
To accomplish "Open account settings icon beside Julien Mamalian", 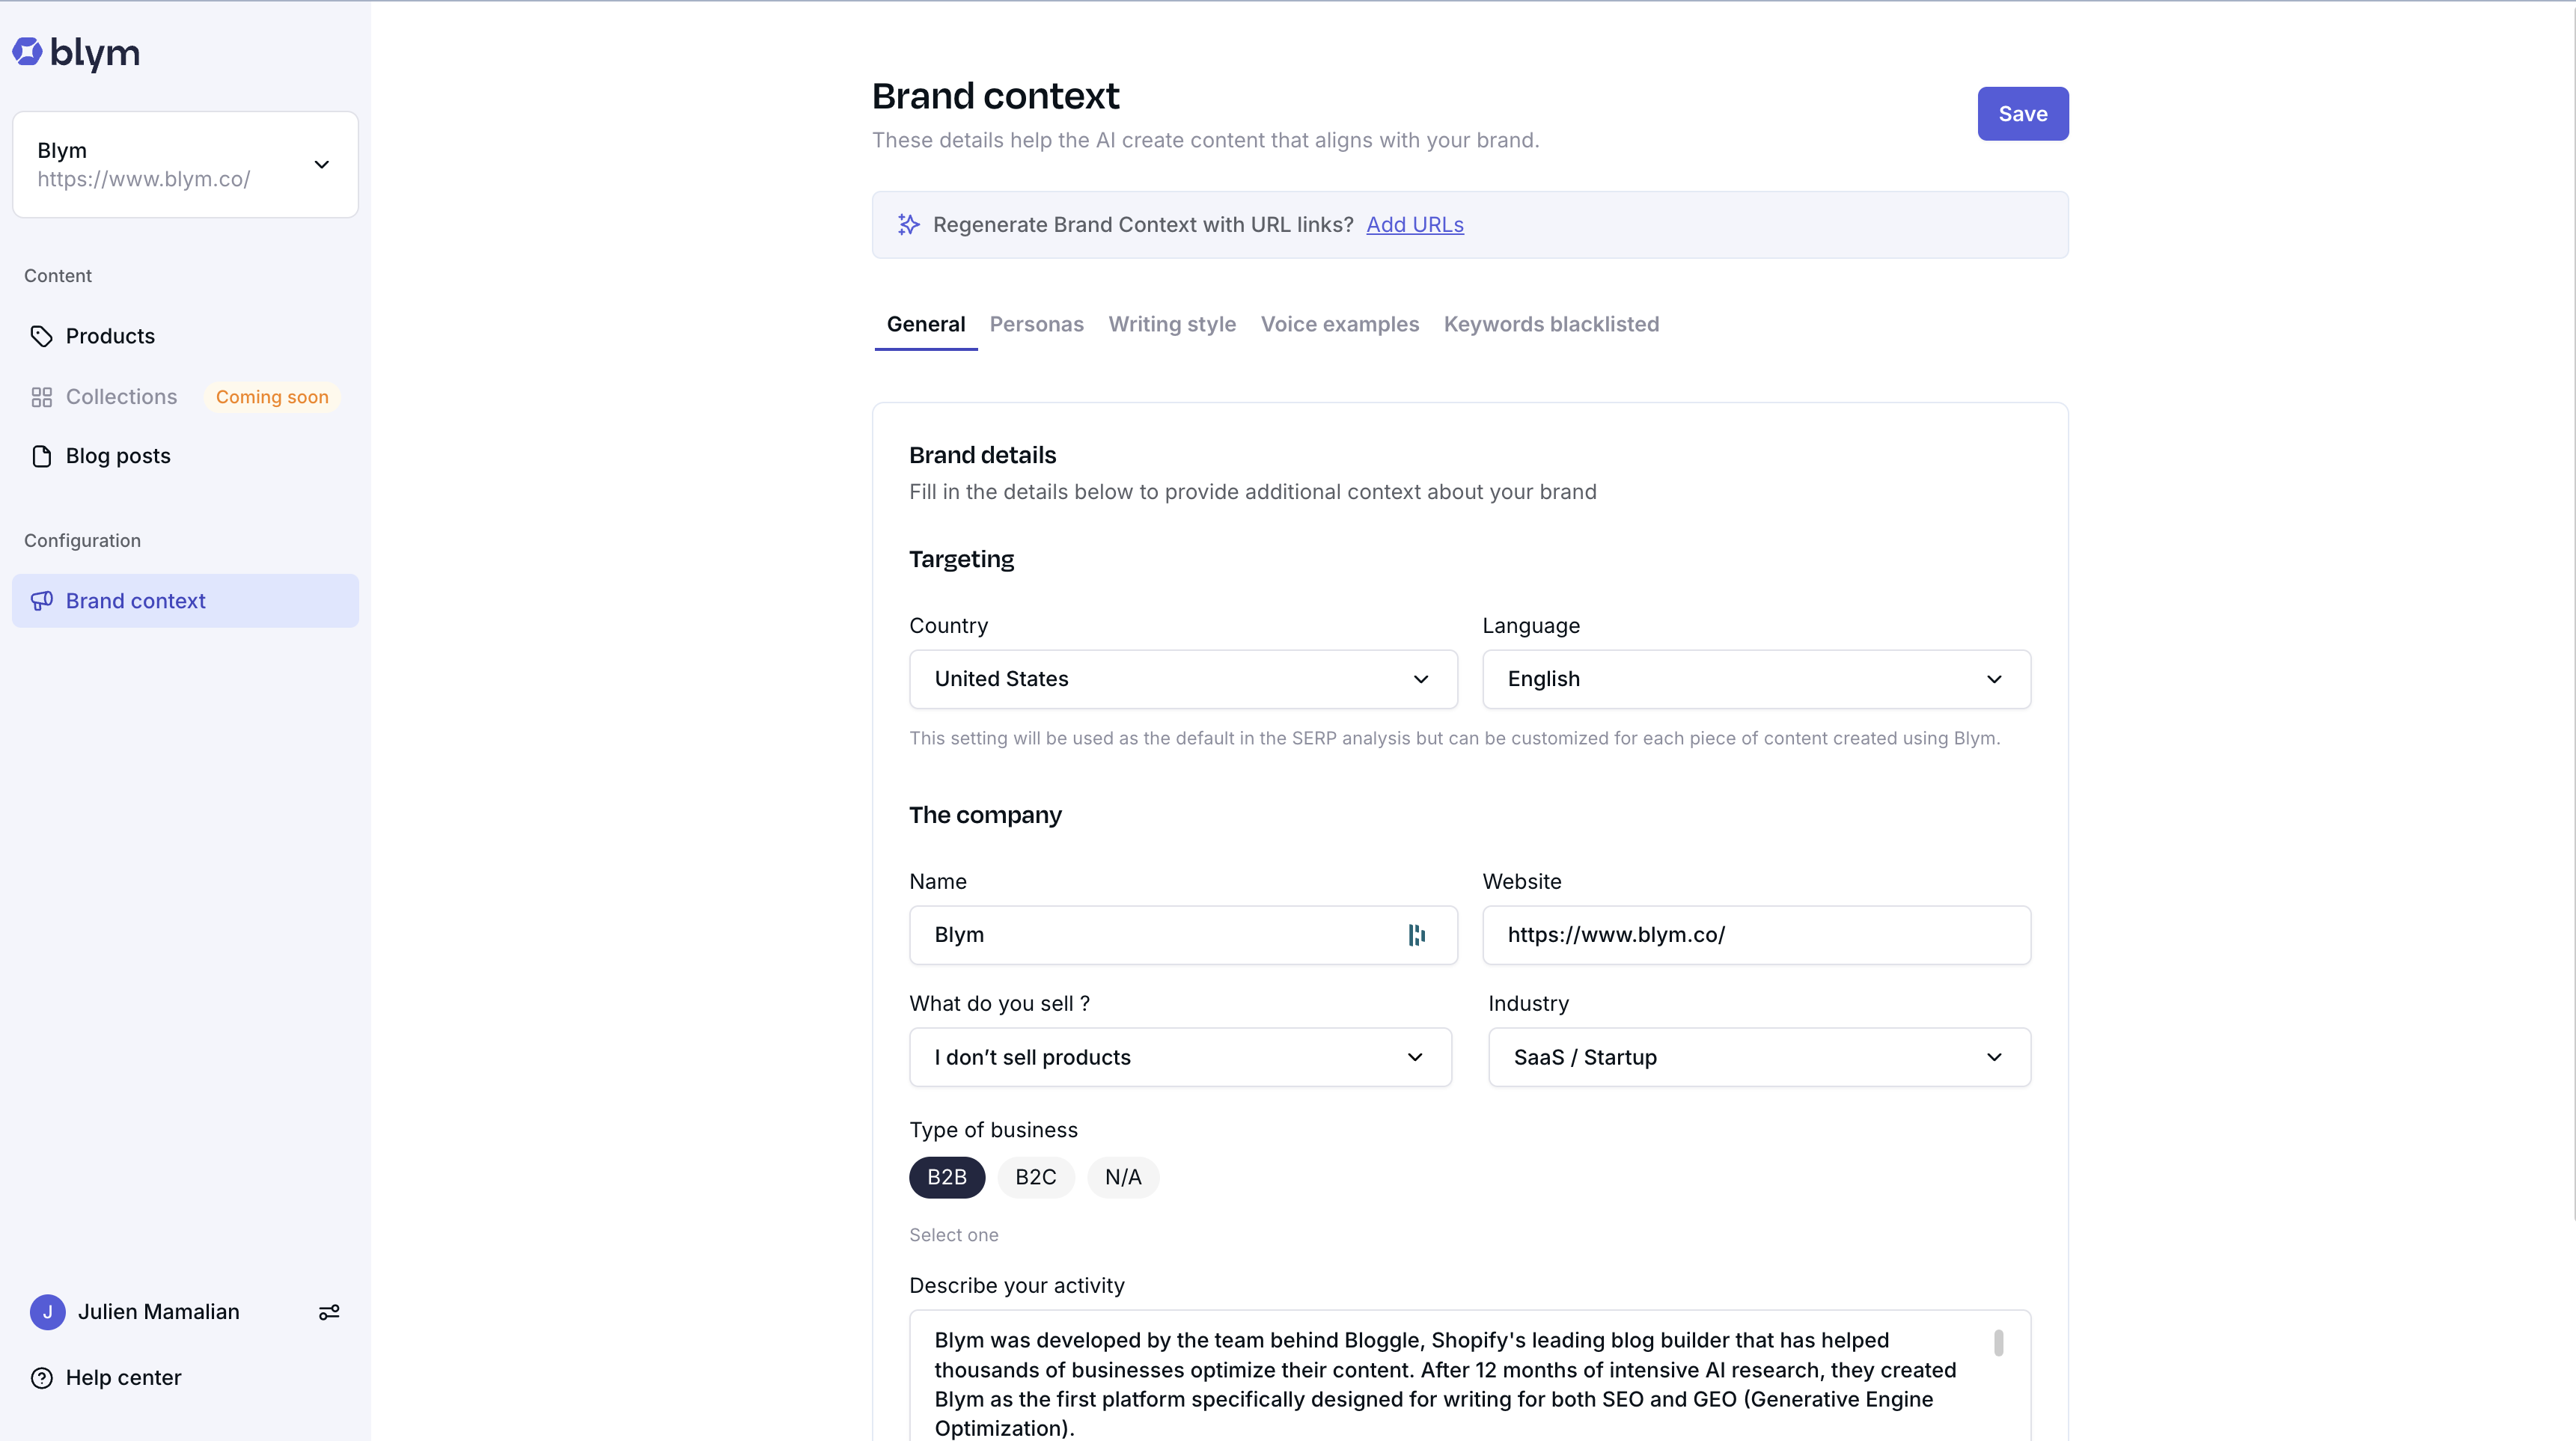I will [x=329, y=1312].
